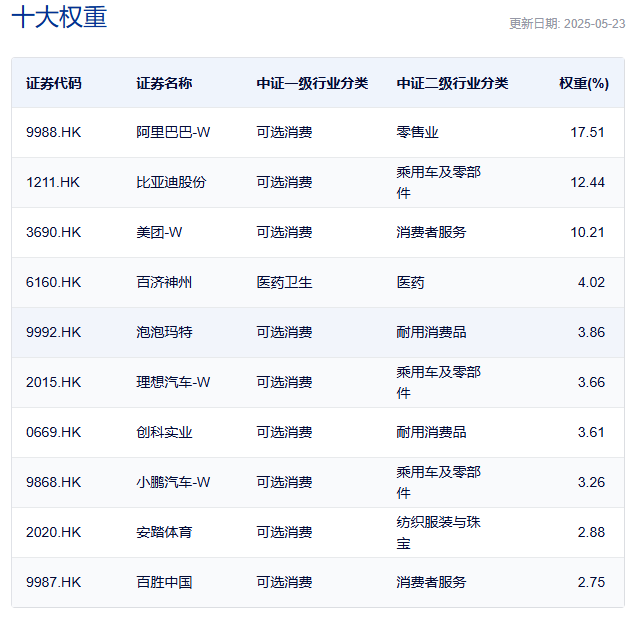Select the 医药卫生 industry cell

pyautogui.click(x=284, y=282)
